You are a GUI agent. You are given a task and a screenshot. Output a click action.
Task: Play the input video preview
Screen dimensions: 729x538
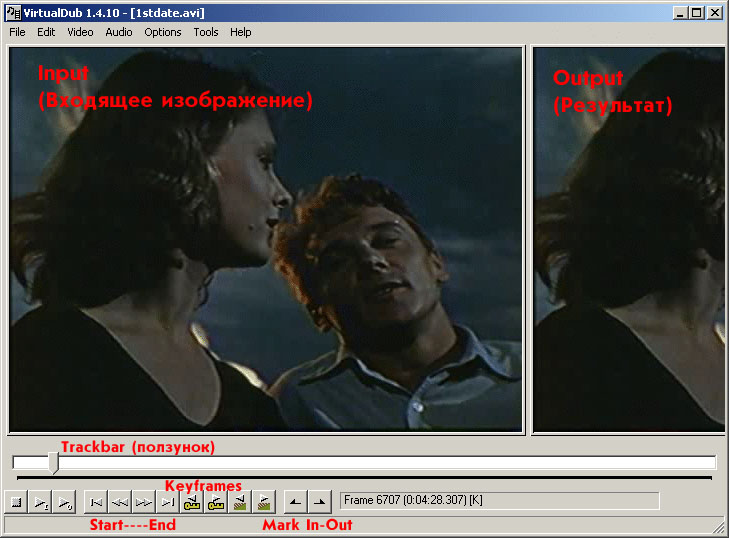[x=40, y=502]
